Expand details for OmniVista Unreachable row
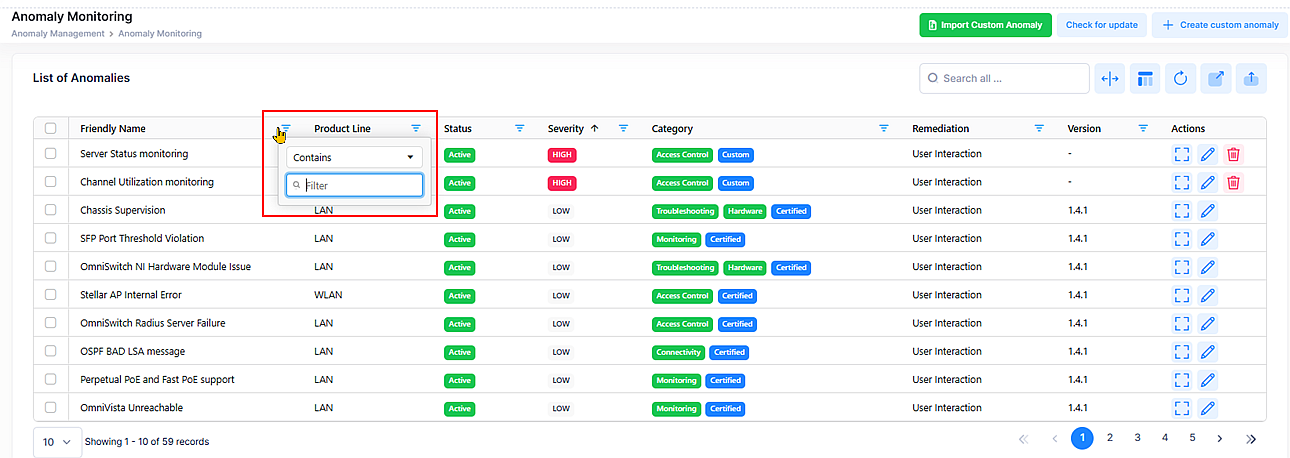The height and width of the screenshot is (458, 1290). coord(1182,408)
